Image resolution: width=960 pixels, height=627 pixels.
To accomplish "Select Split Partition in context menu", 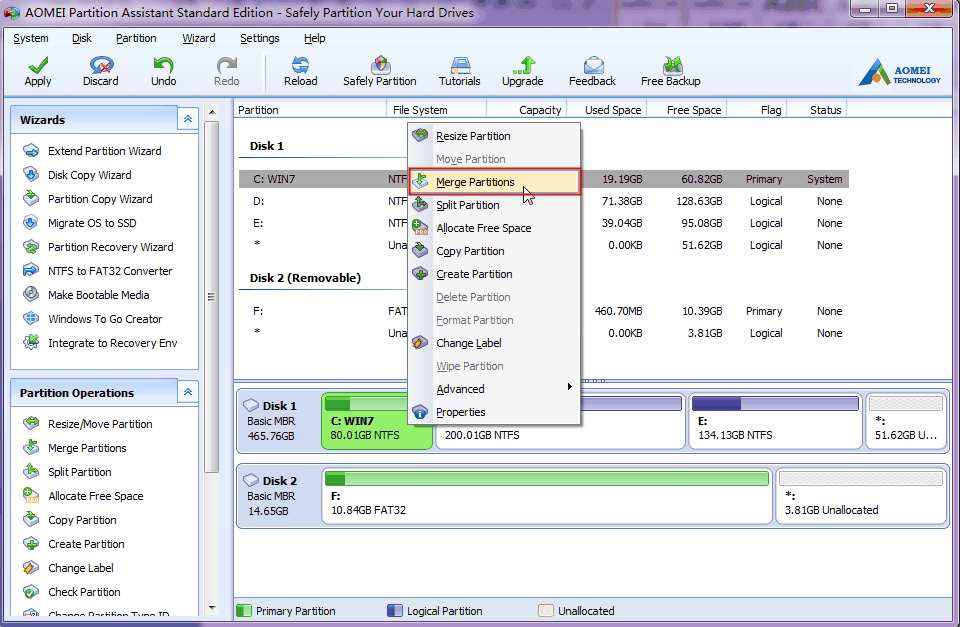I will click(494, 205).
